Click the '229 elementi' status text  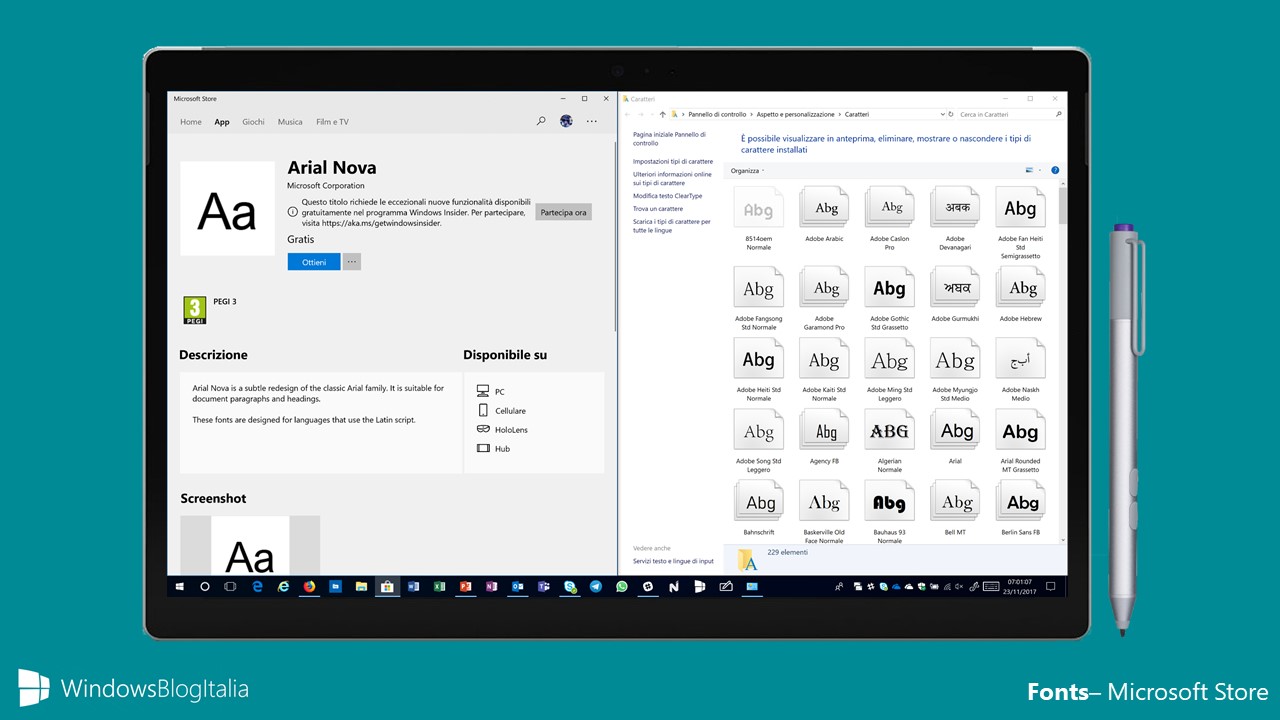(787, 552)
